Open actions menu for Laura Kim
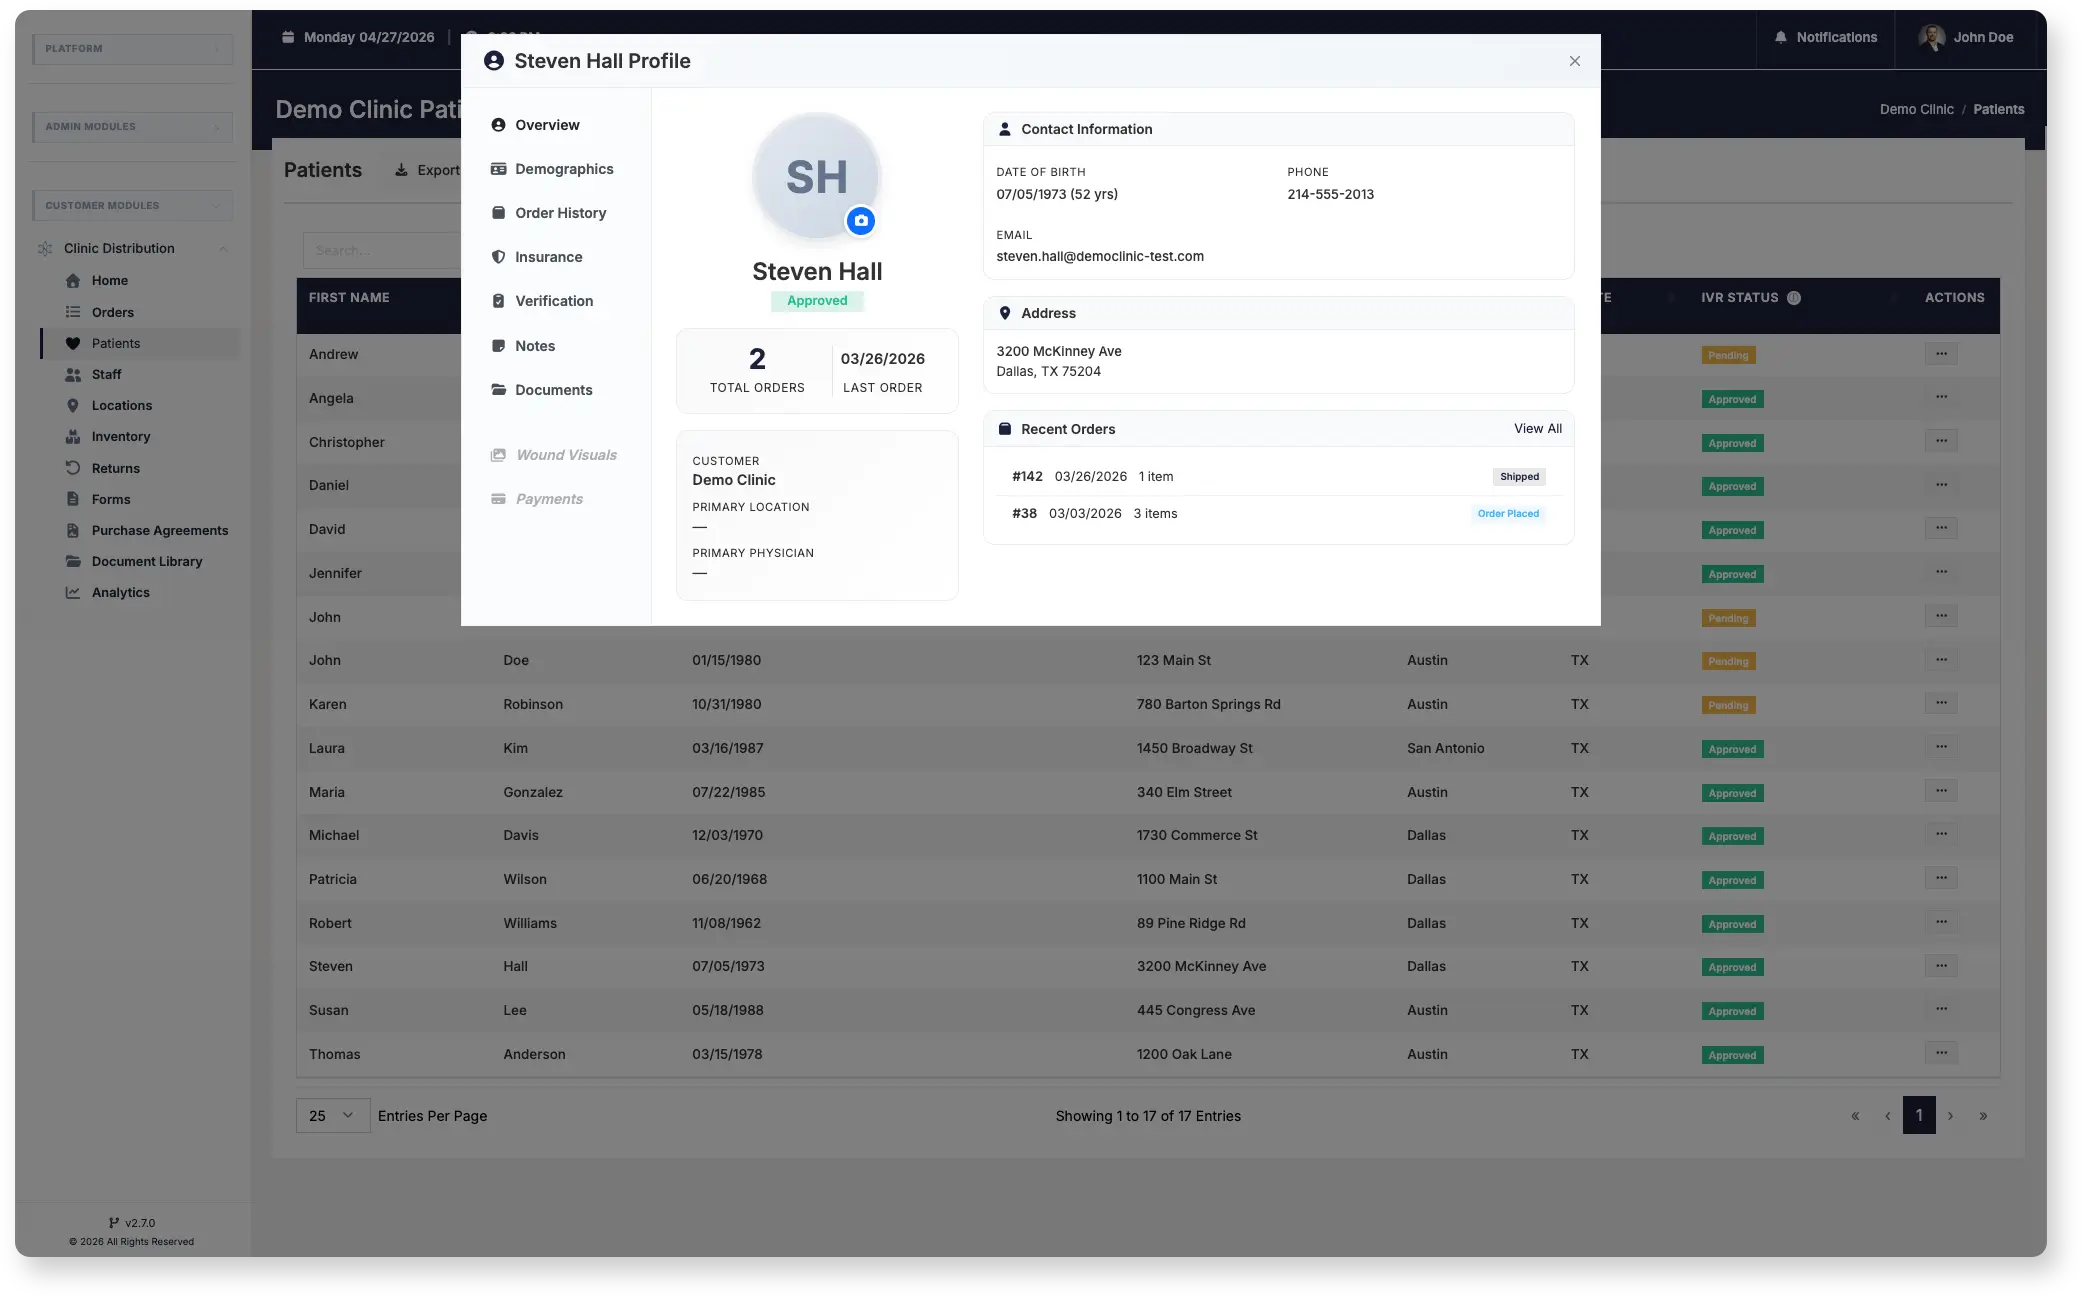Screen dimensions: 2082x1297 coord(1941,747)
